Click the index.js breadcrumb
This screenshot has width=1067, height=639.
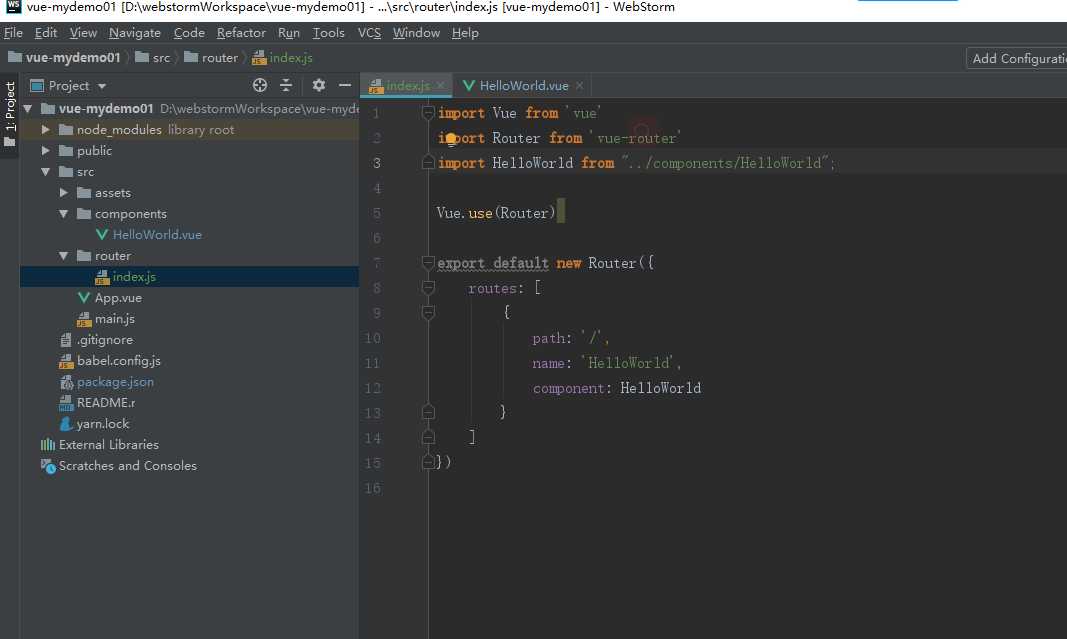tap(282, 58)
